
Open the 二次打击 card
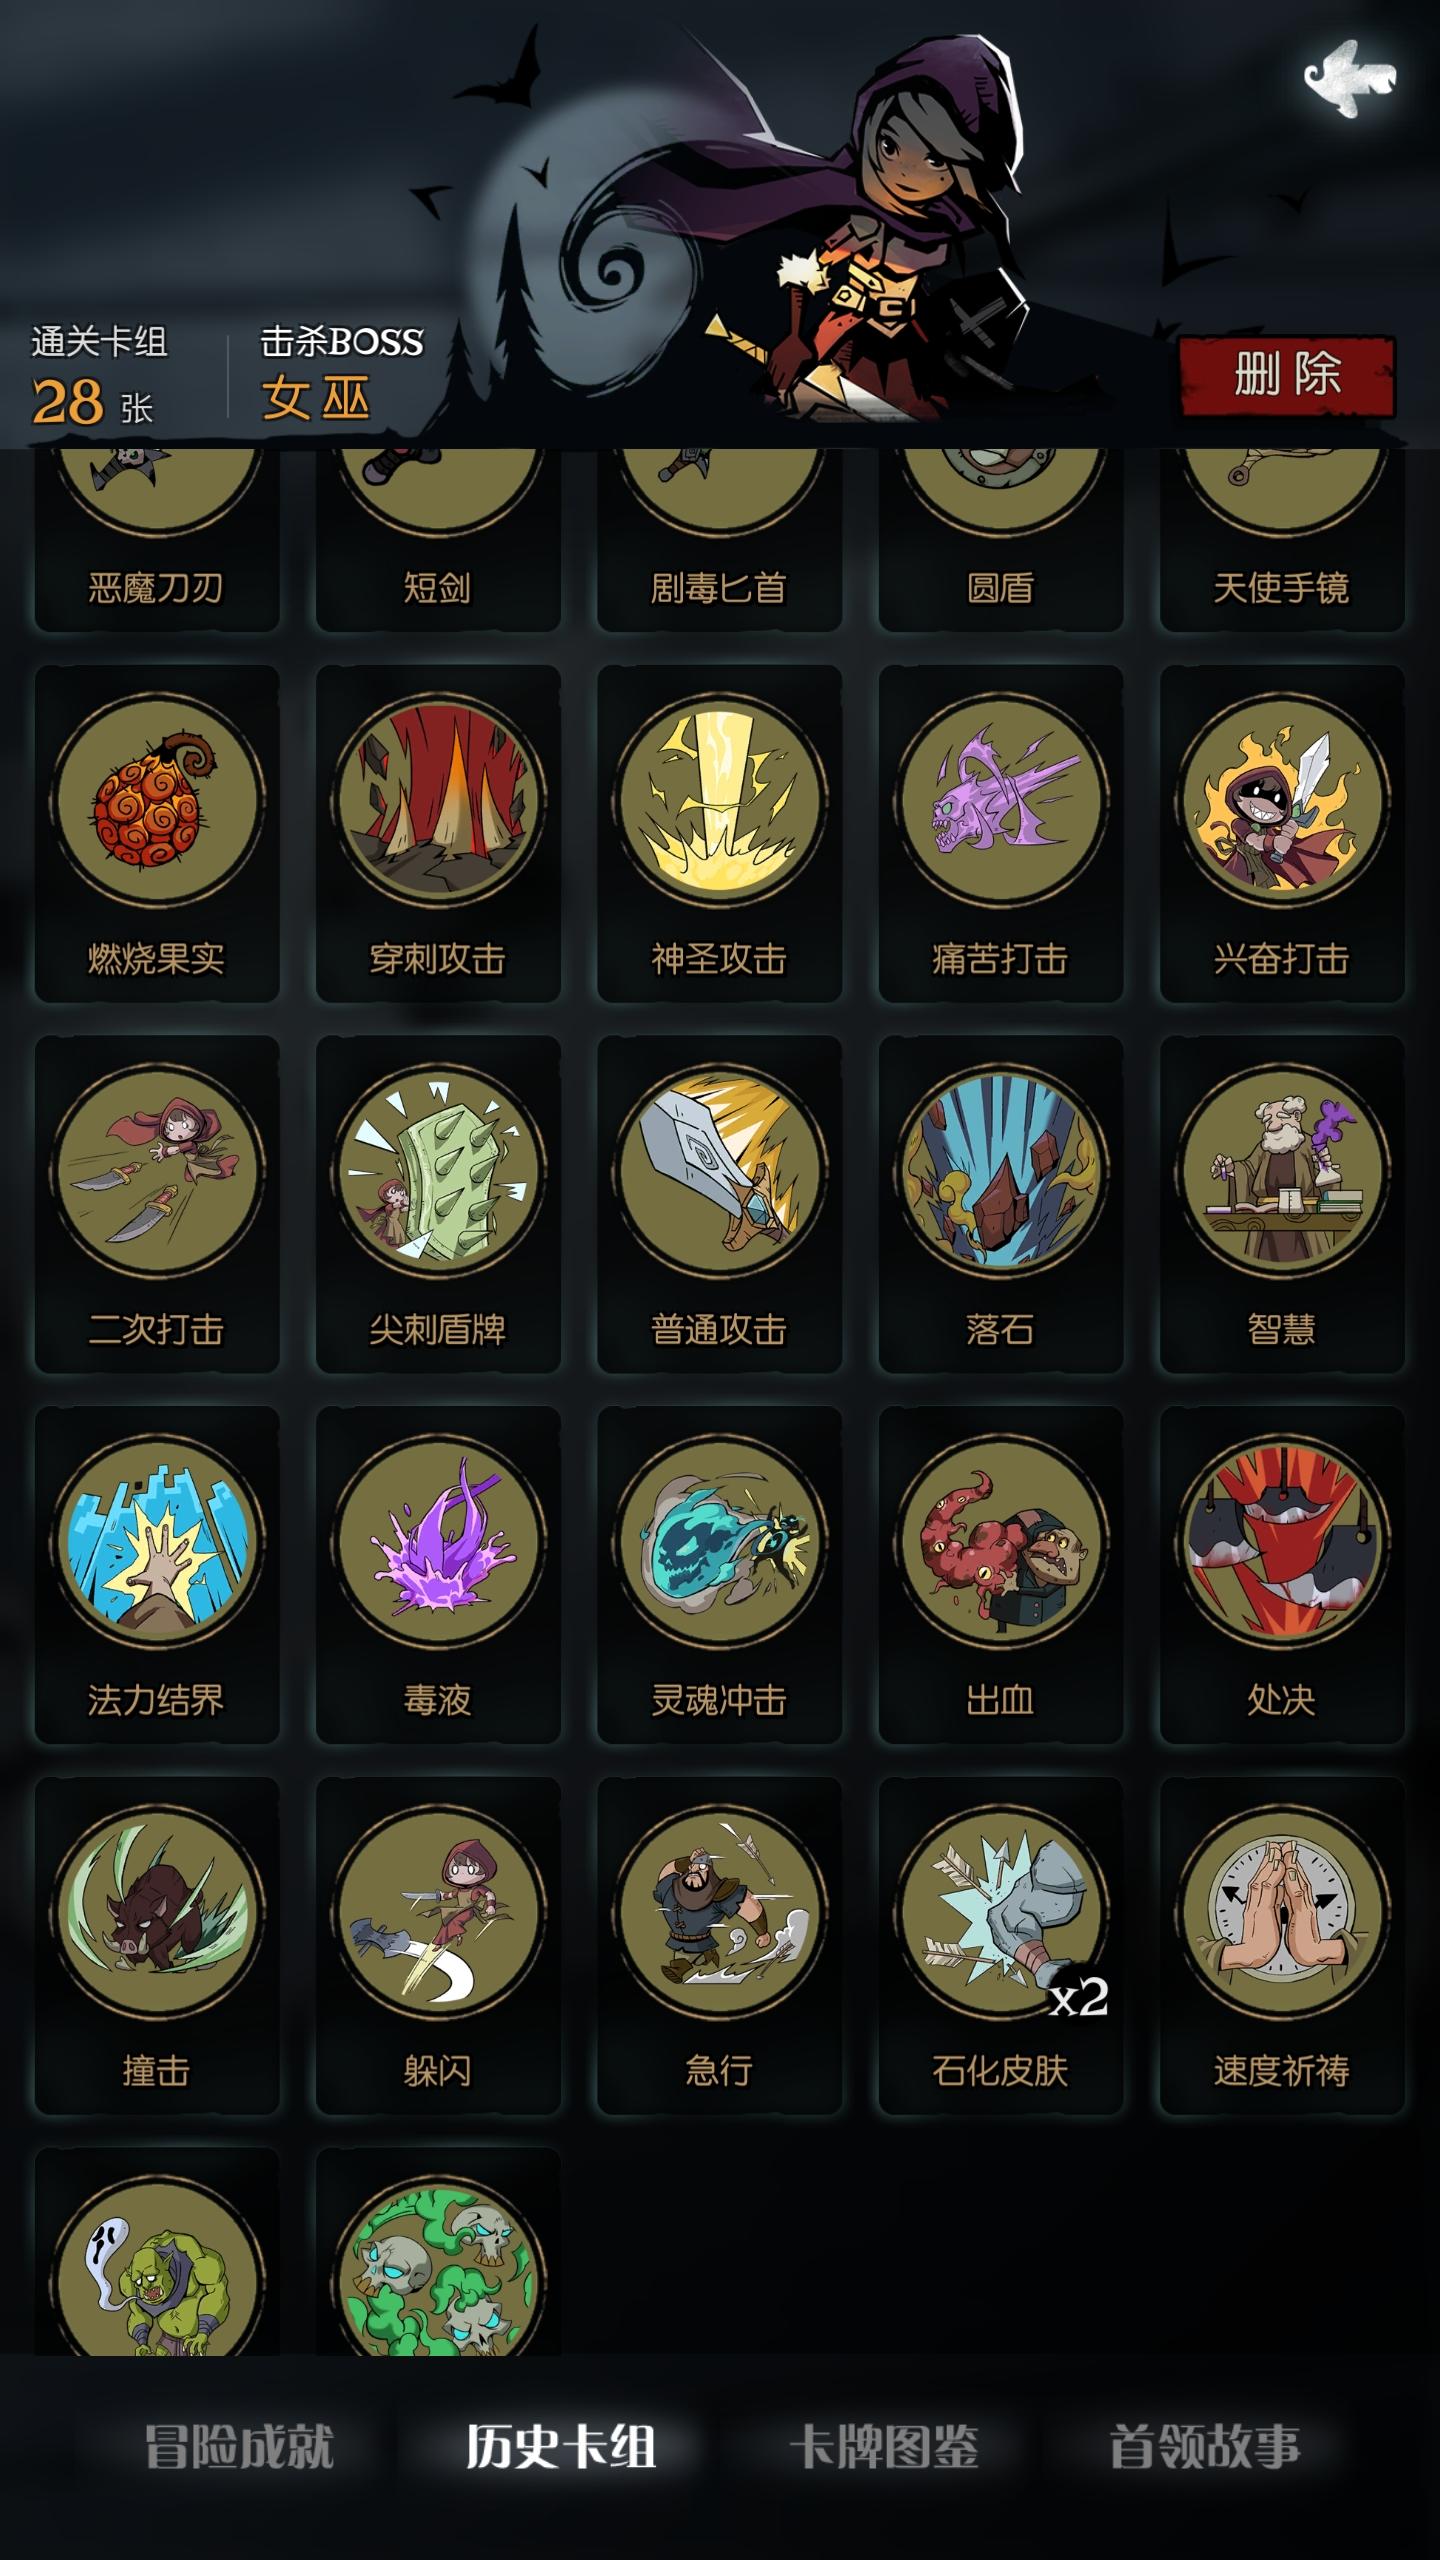coord(157,1204)
